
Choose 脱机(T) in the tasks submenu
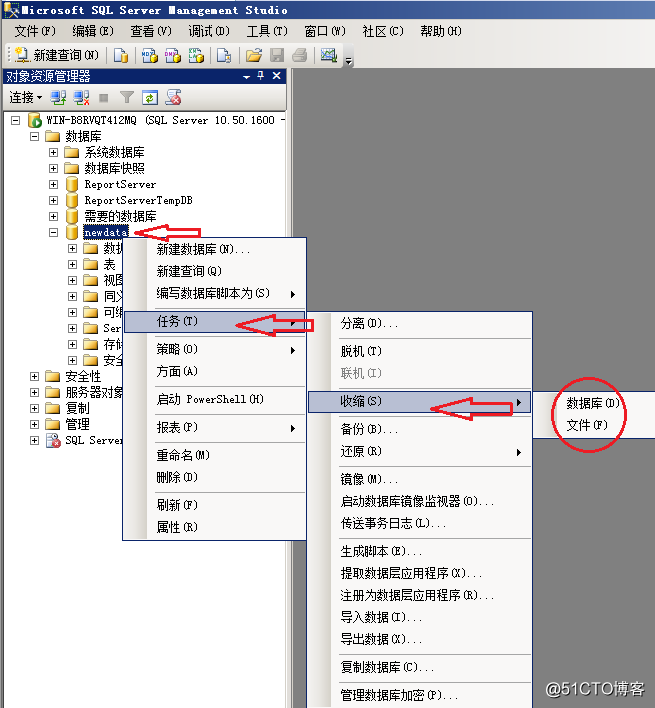(x=419, y=351)
